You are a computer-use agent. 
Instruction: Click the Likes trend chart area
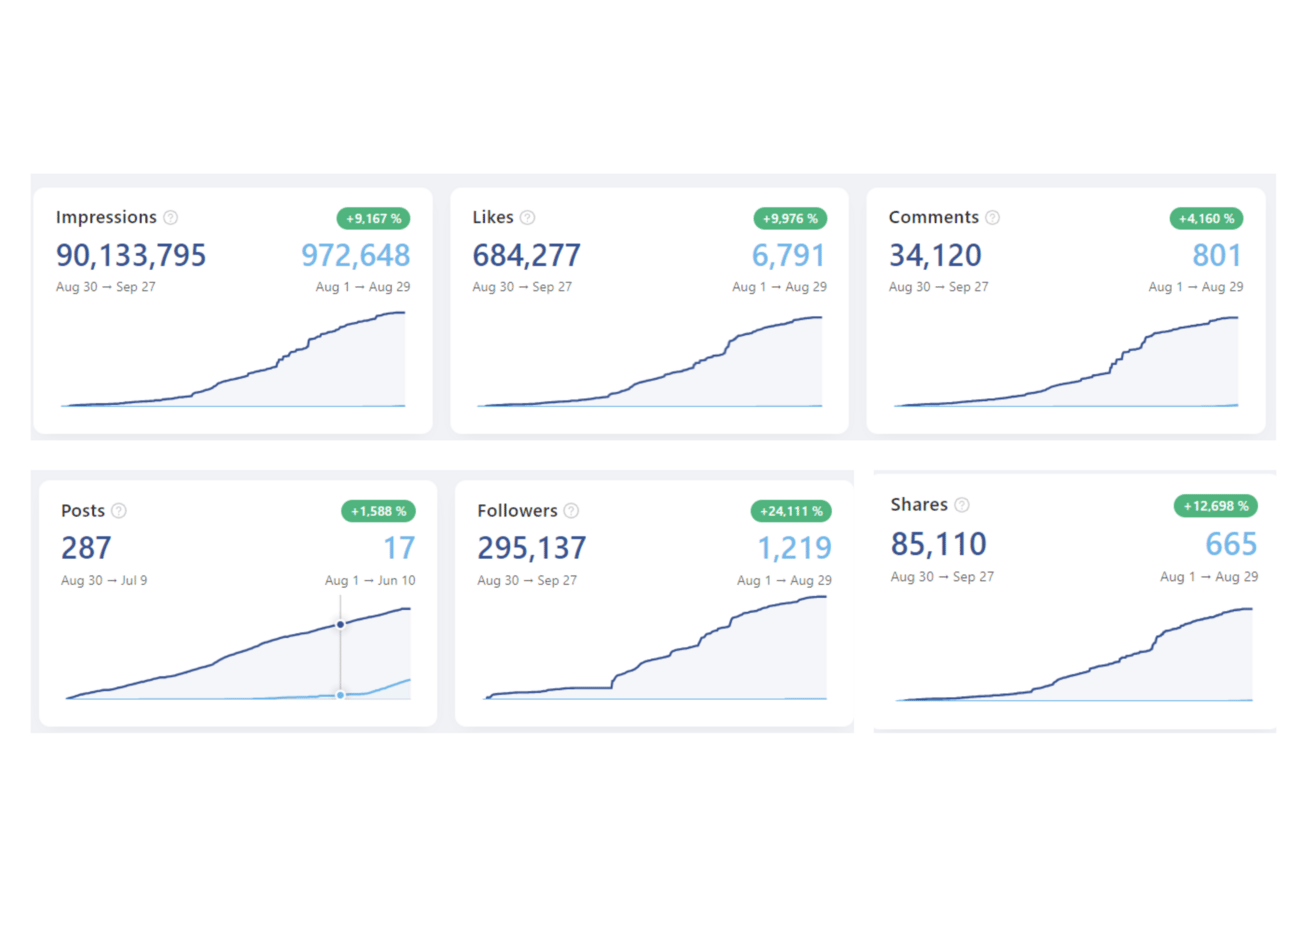coord(650,362)
